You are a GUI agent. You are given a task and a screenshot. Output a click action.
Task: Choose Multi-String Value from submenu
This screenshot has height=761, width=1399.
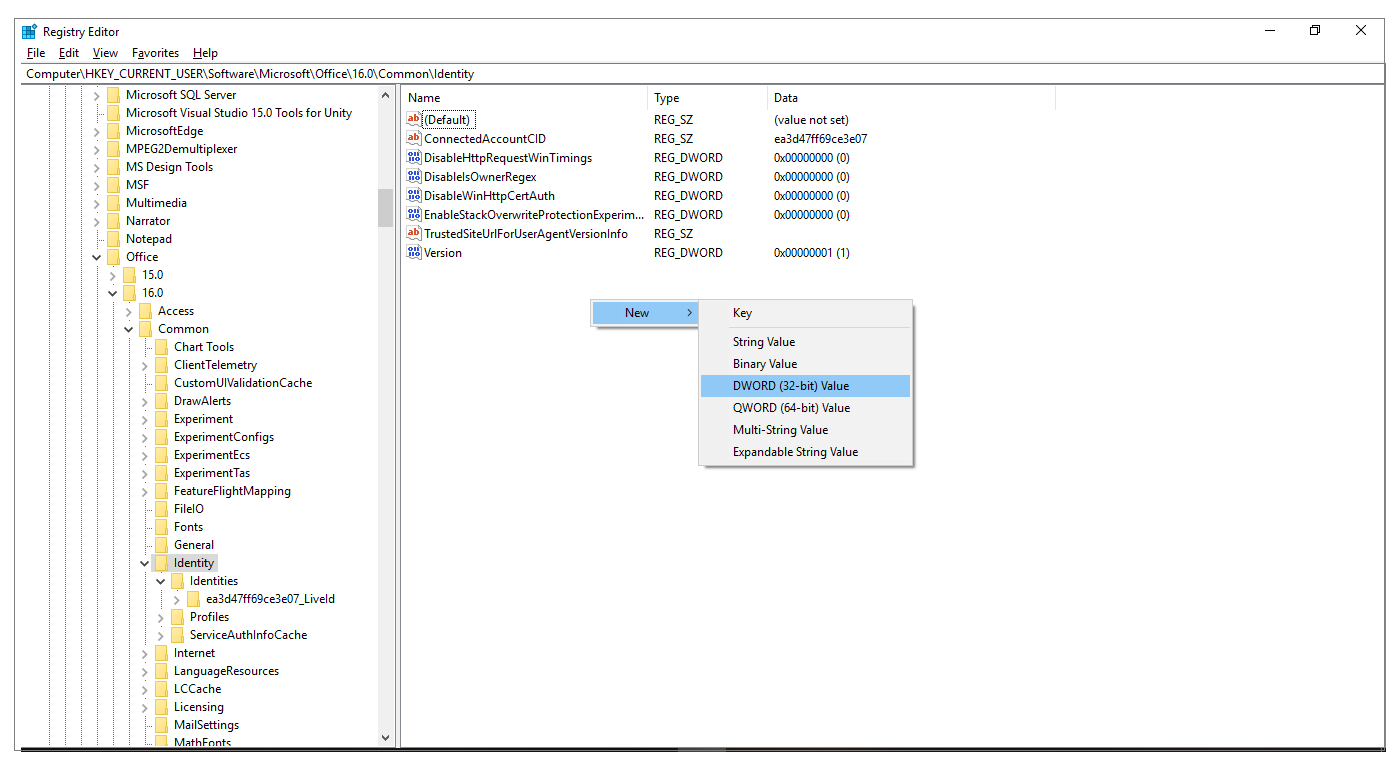click(x=806, y=430)
